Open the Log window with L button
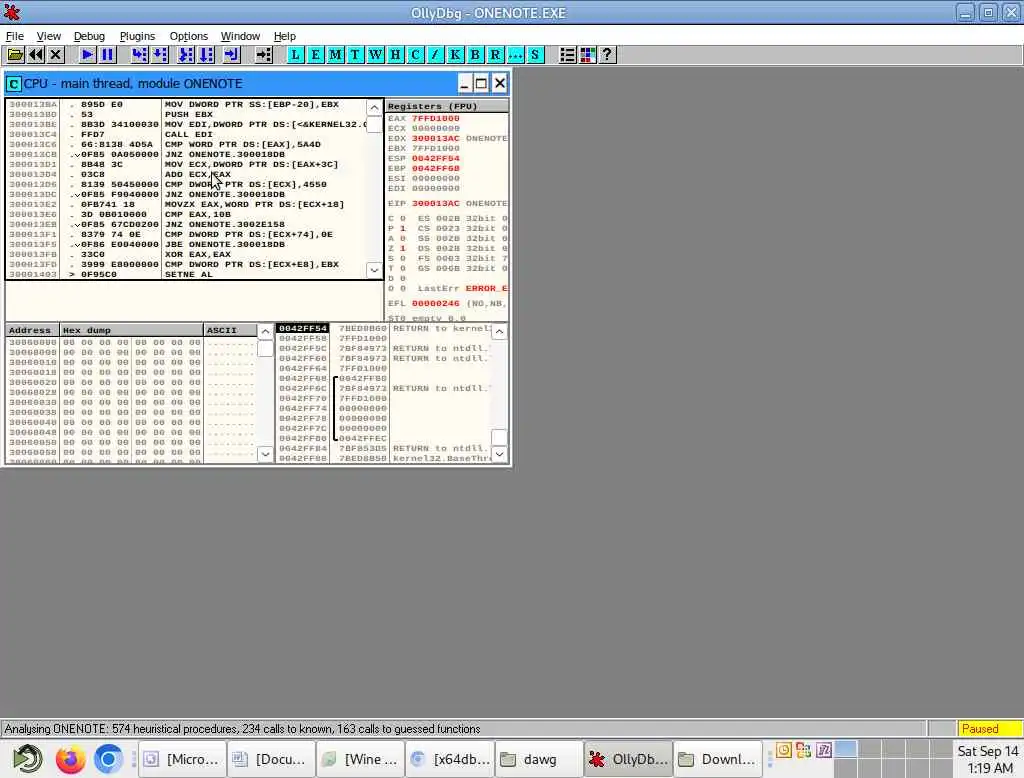Screen dimensions: 1024x778 [295, 55]
